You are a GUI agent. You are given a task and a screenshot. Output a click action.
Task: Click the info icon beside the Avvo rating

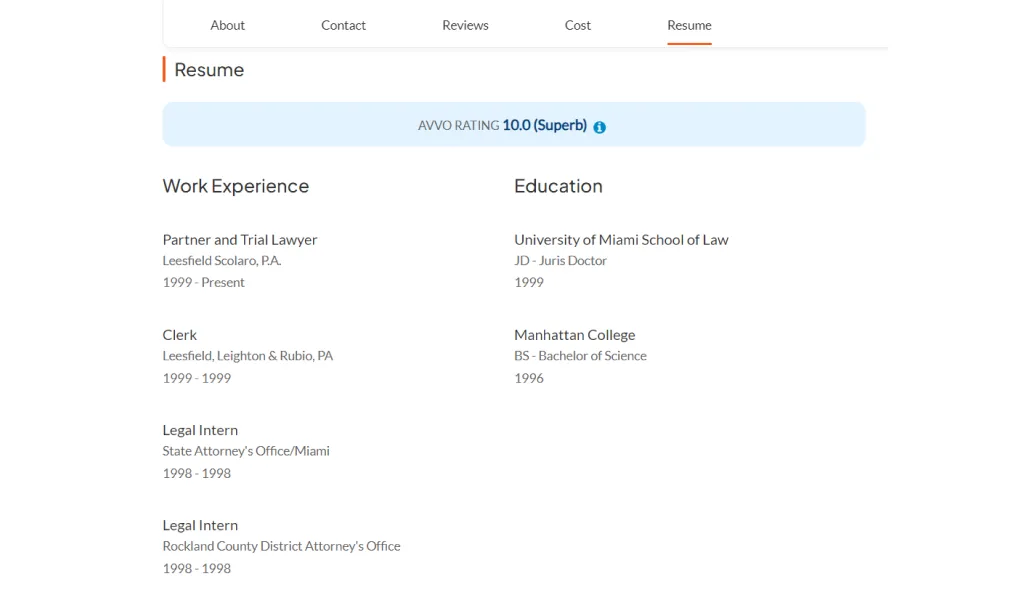[x=598, y=127]
